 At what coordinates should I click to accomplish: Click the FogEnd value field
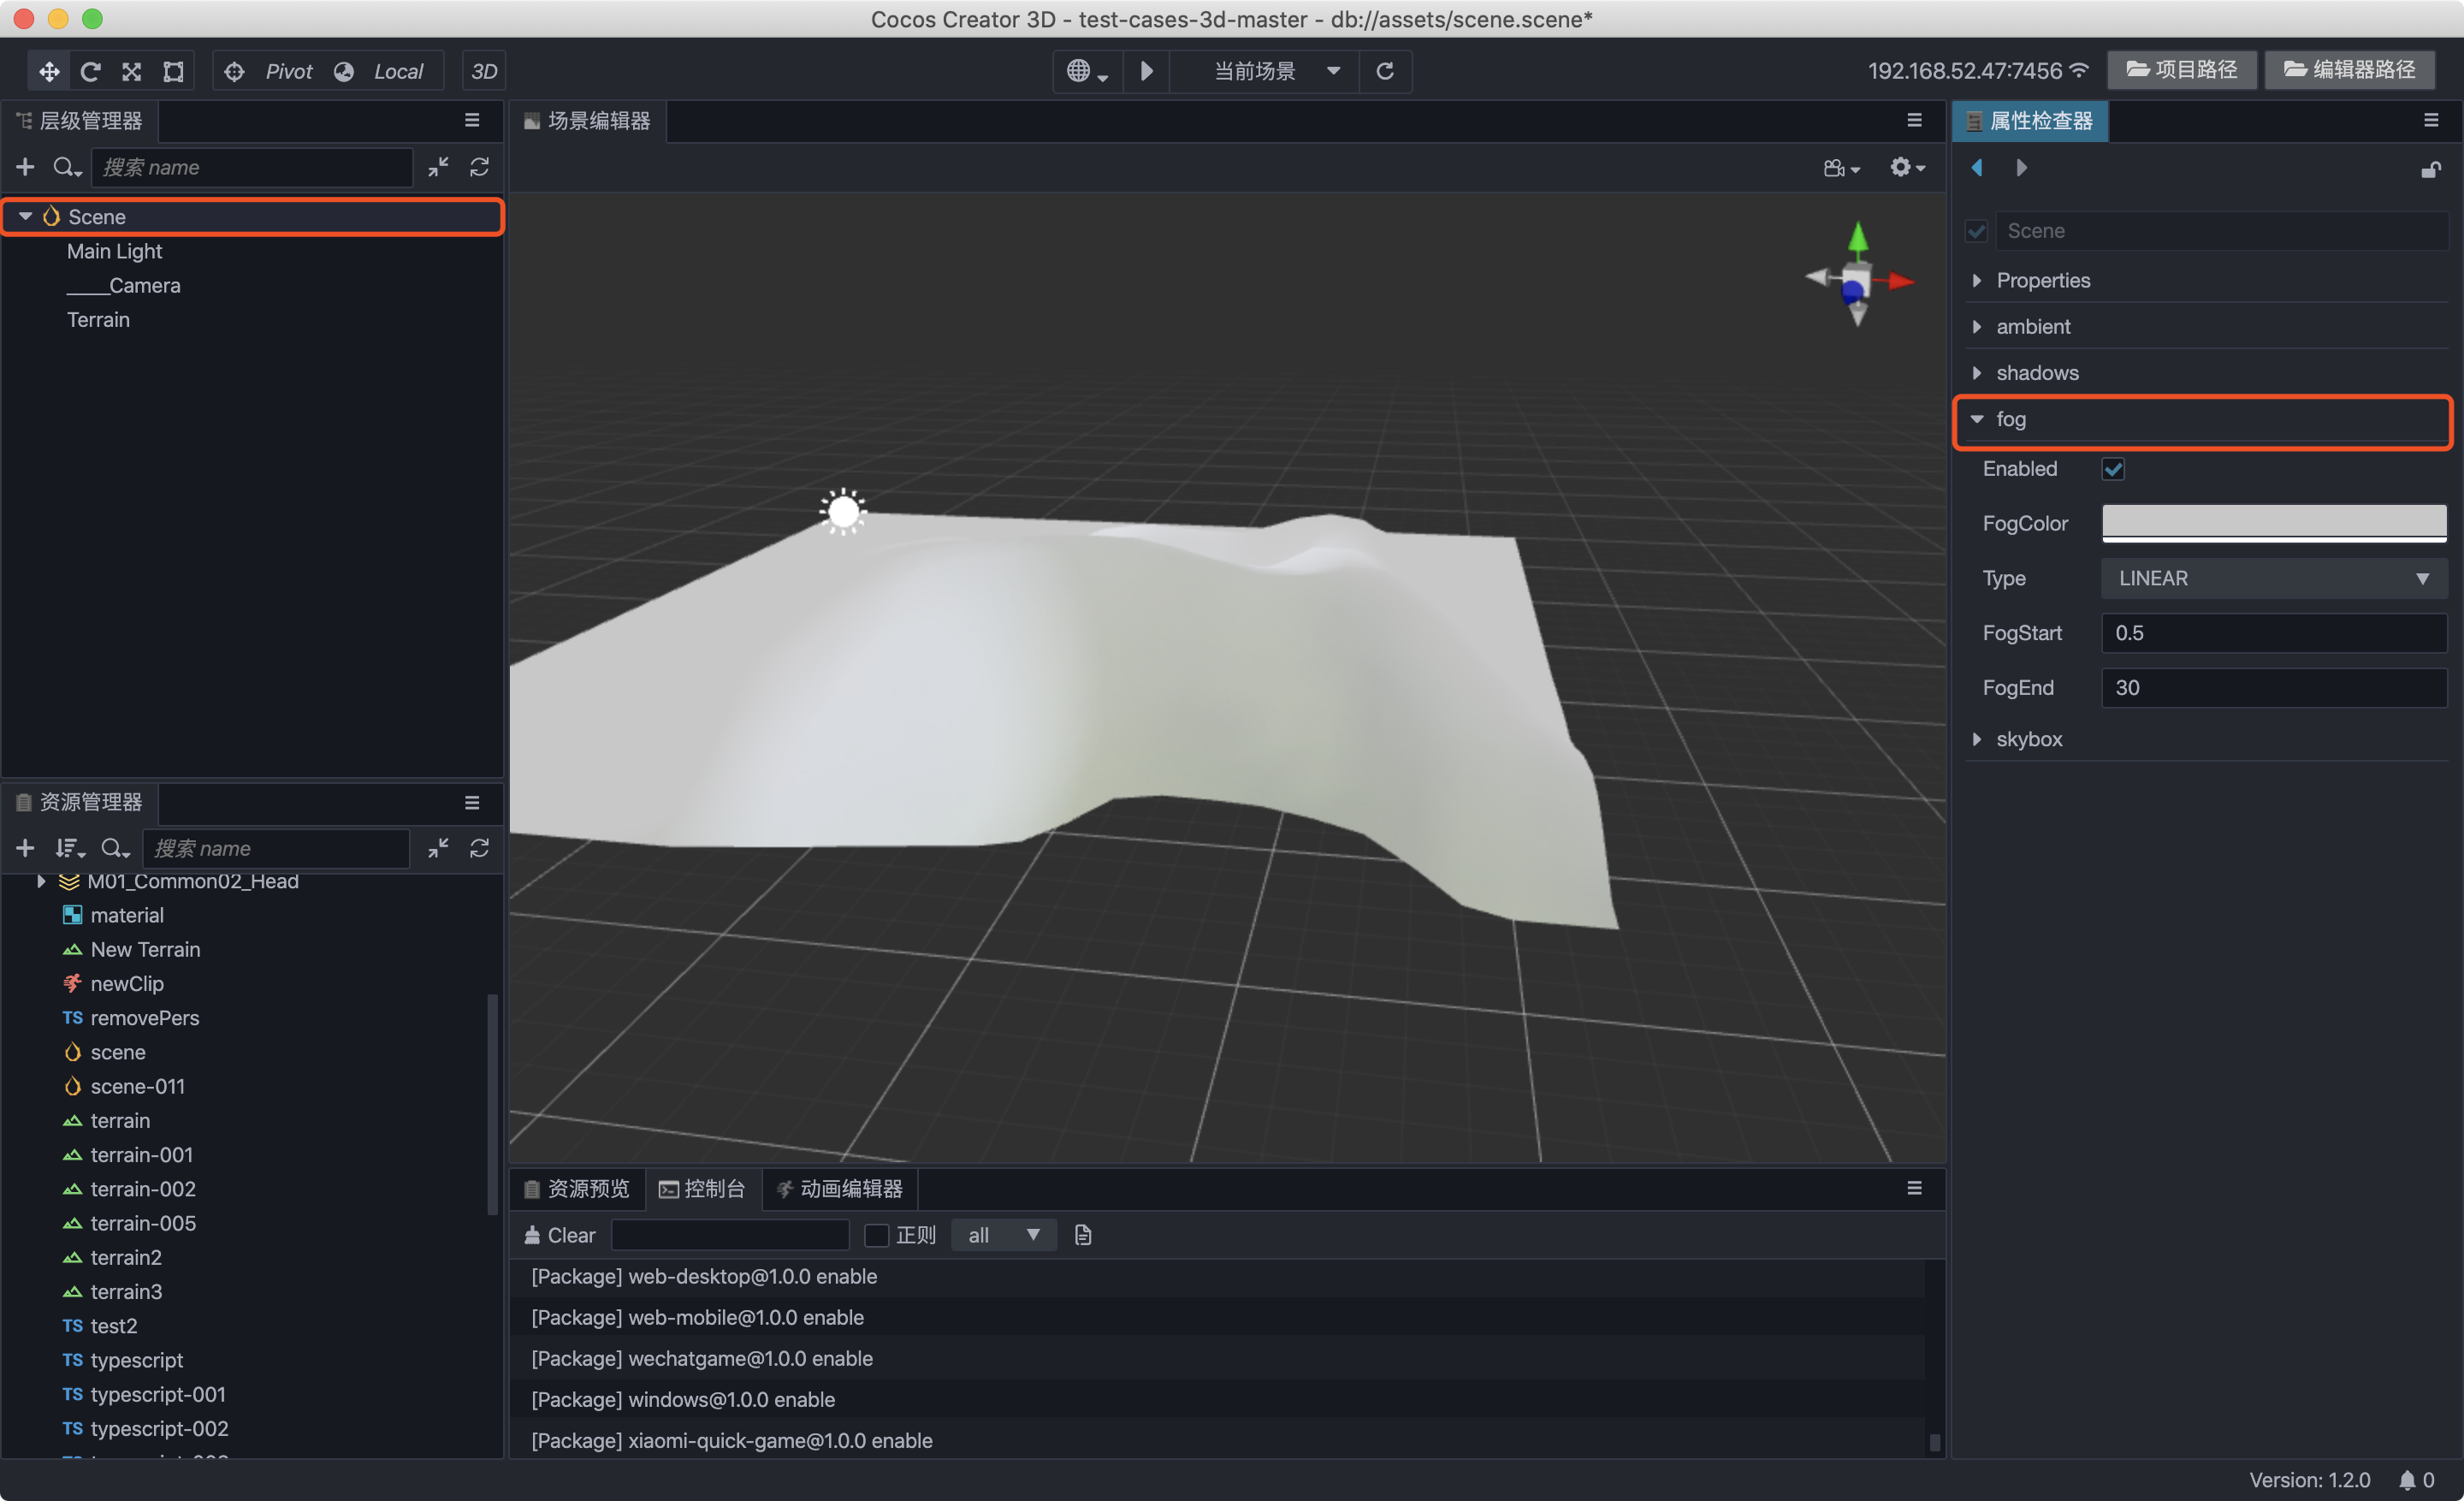[2274, 687]
